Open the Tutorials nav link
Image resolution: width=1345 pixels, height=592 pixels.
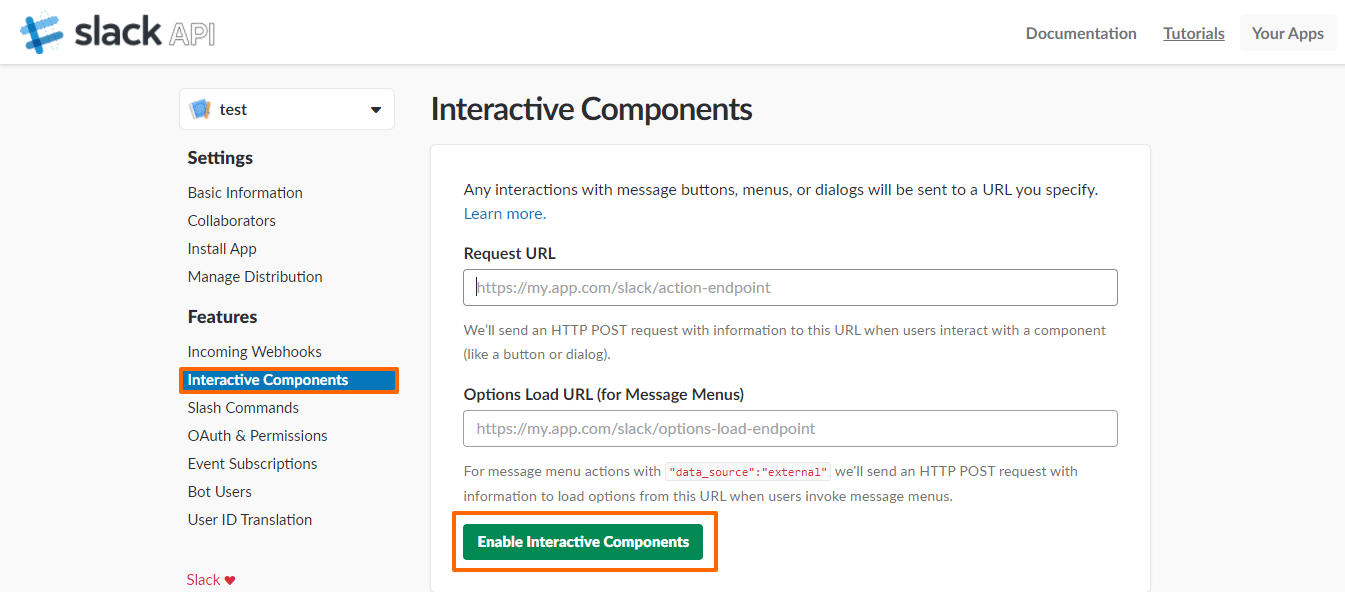1193,33
